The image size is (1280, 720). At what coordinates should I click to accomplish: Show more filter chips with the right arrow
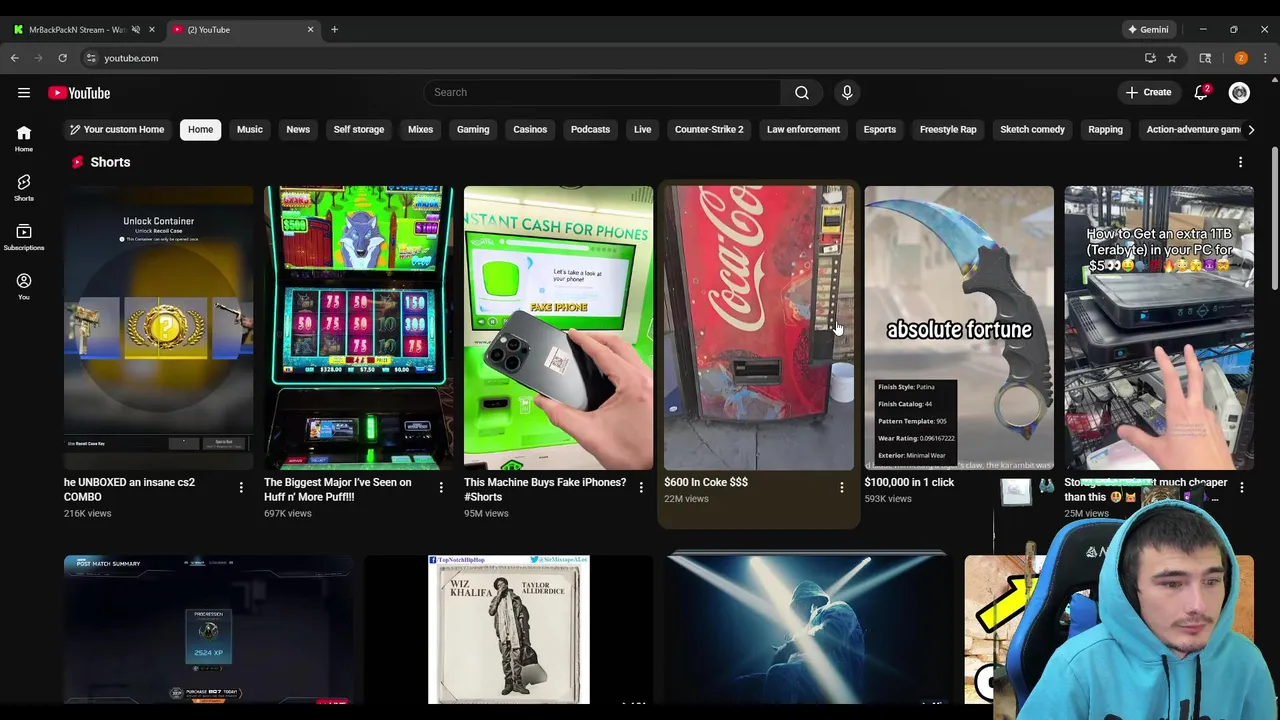coord(1250,129)
